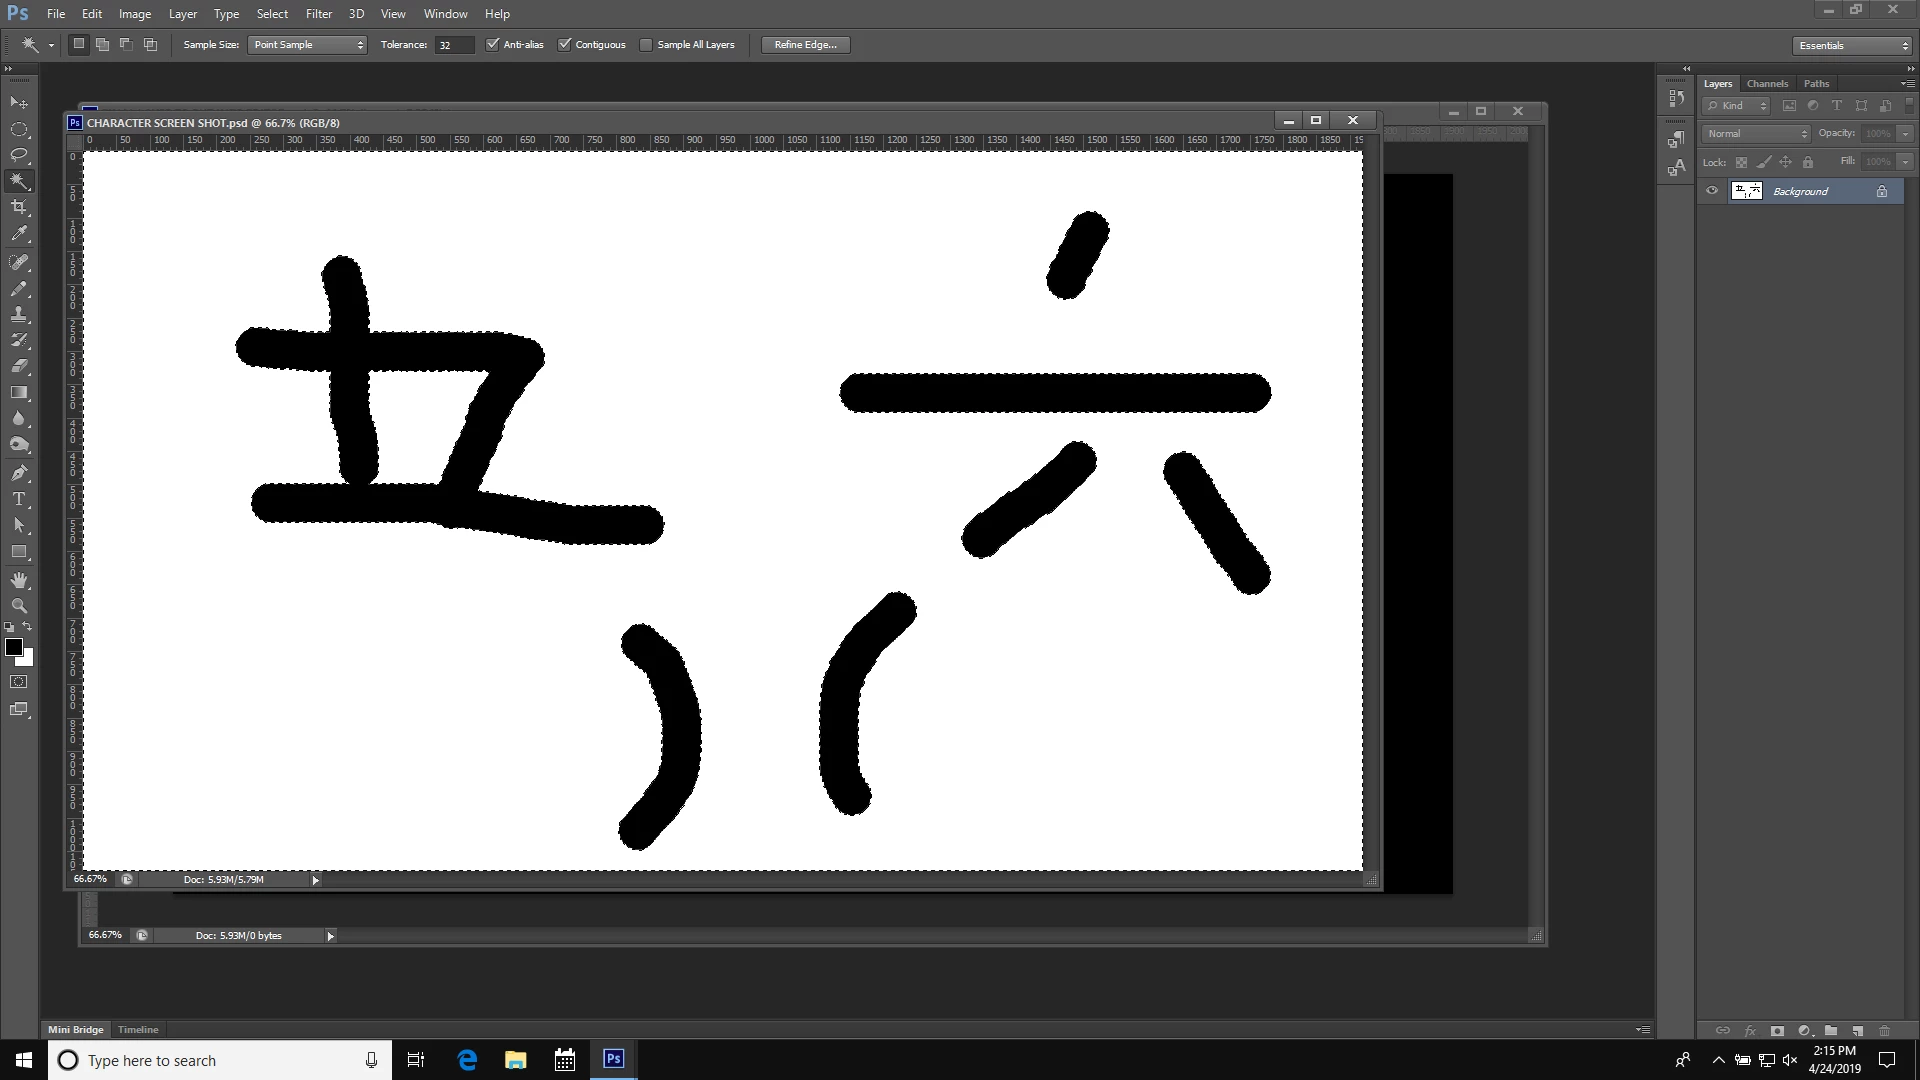Select the Crop tool
Screen dimensions: 1920x1080
click(19, 207)
